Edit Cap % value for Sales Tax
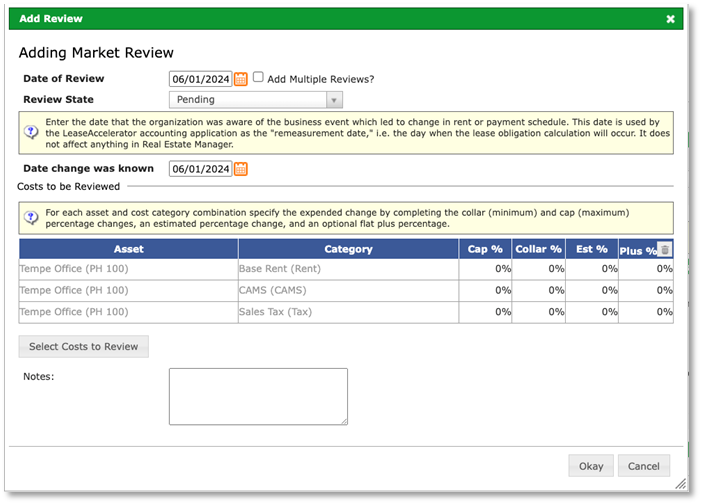 (x=485, y=312)
